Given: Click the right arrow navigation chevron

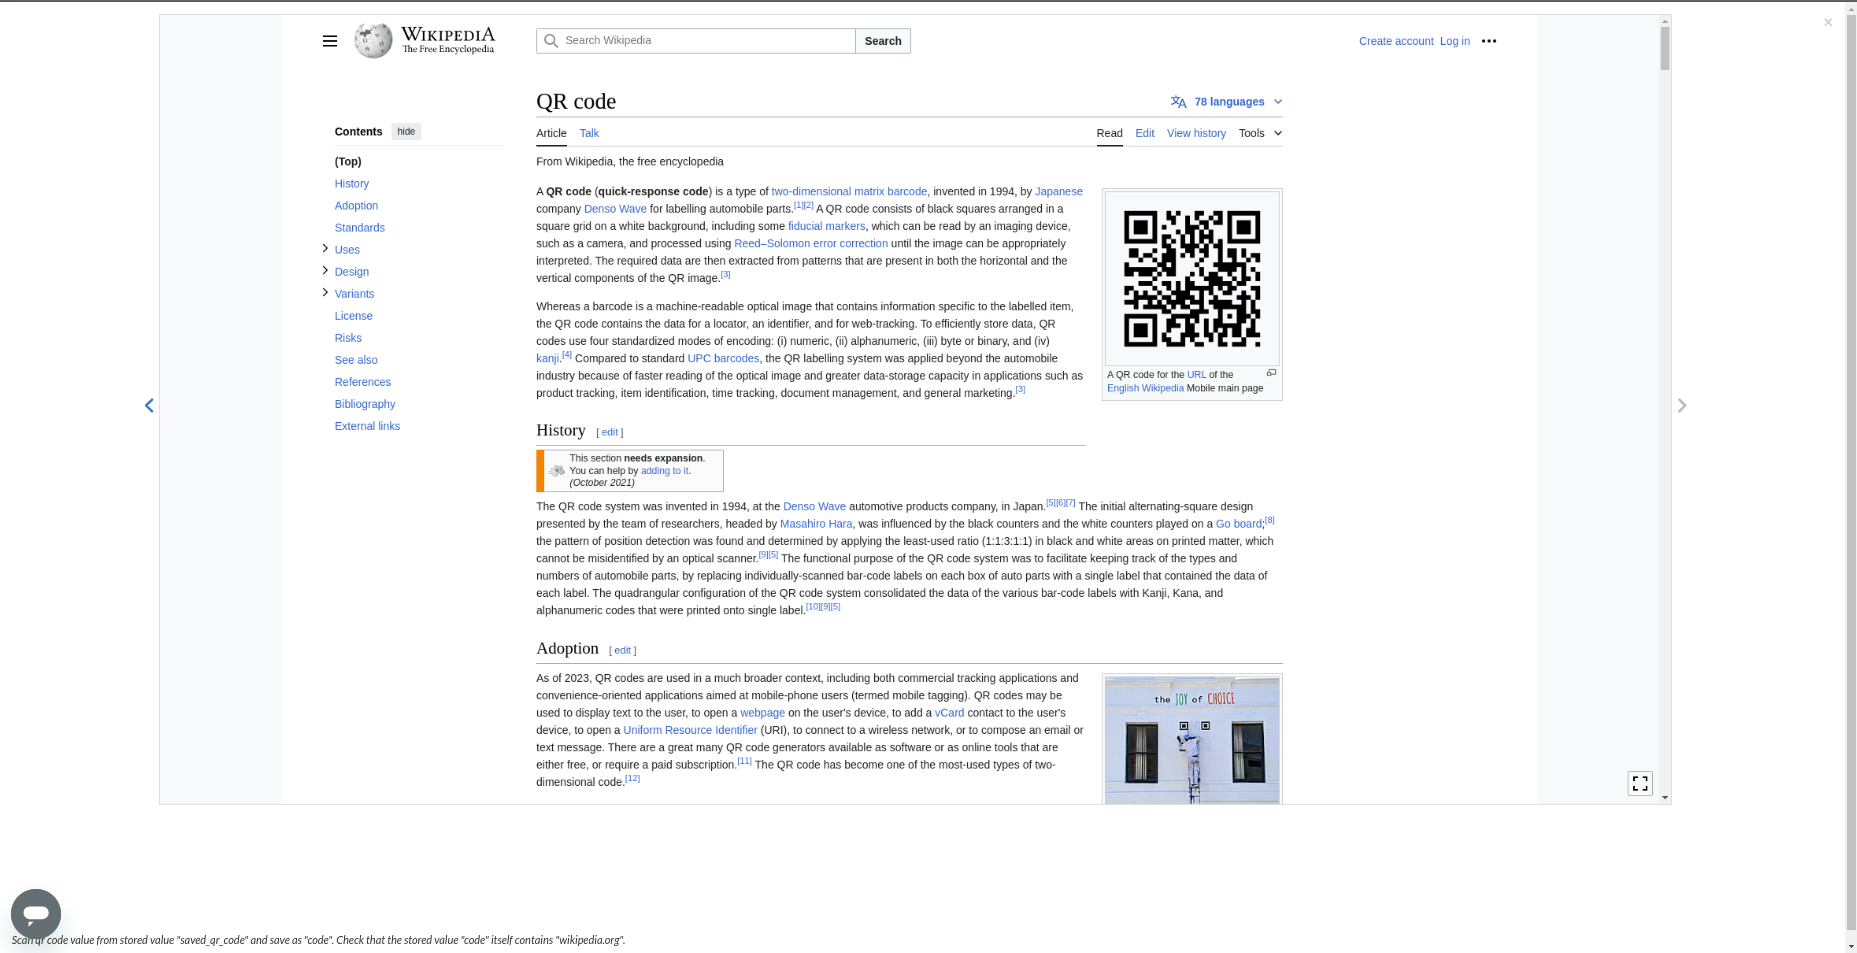Looking at the screenshot, I should coord(1682,405).
